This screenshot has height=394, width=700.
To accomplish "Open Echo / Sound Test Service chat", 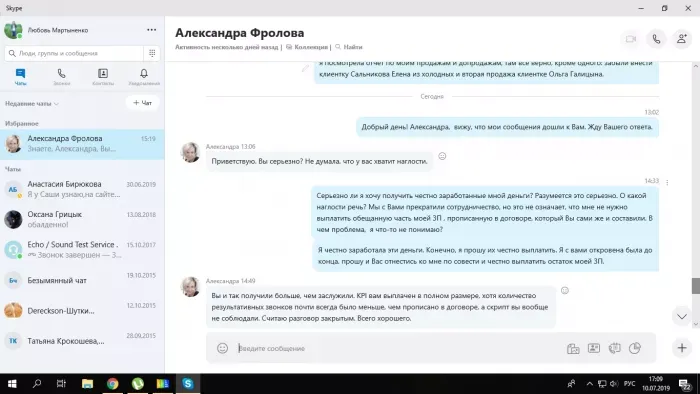I will point(82,250).
